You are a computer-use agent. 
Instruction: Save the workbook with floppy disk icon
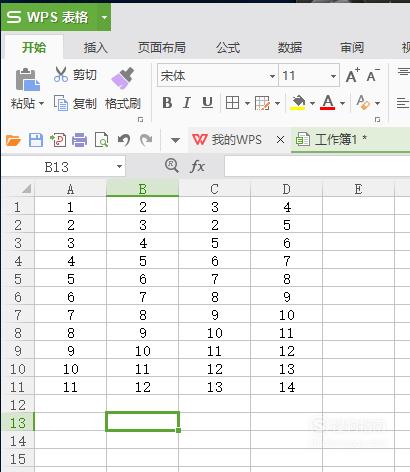tap(36, 140)
